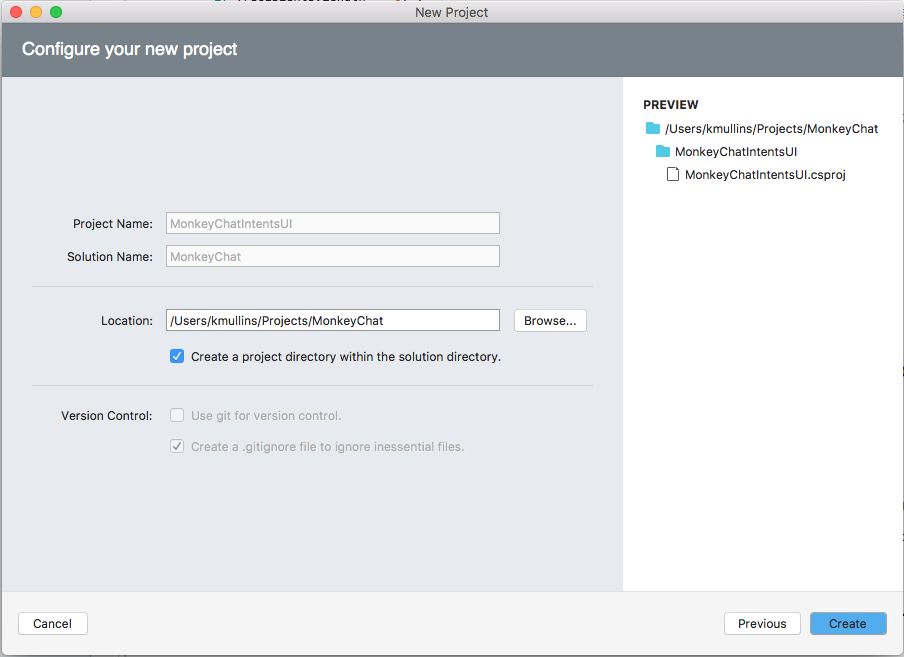The height and width of the screenshot is (657, 904).
Task: Select the /Users/kmullins/Projects/MonkeyChat entry in Preview
Action: [772, 128]
